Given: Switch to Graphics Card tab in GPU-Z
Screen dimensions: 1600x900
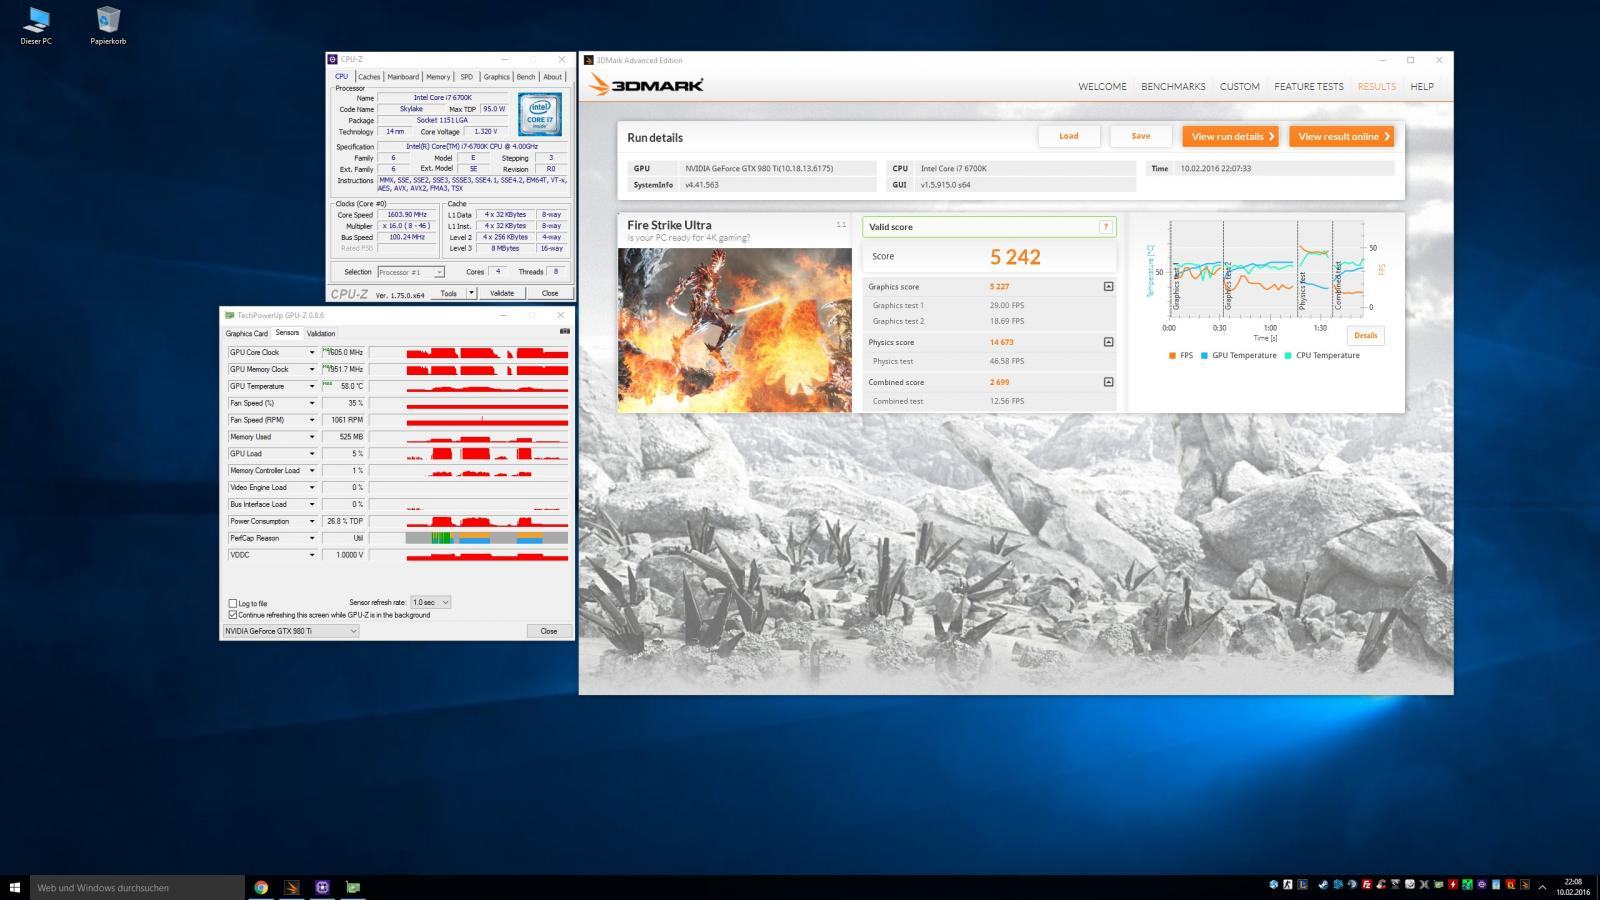Looking at the screenshot, I should pos(247,333).
